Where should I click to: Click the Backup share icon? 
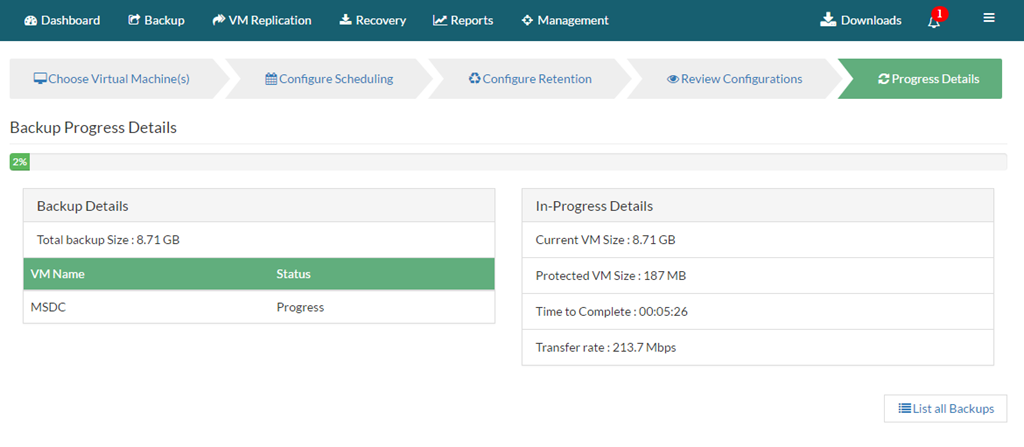tap(135, 20)
